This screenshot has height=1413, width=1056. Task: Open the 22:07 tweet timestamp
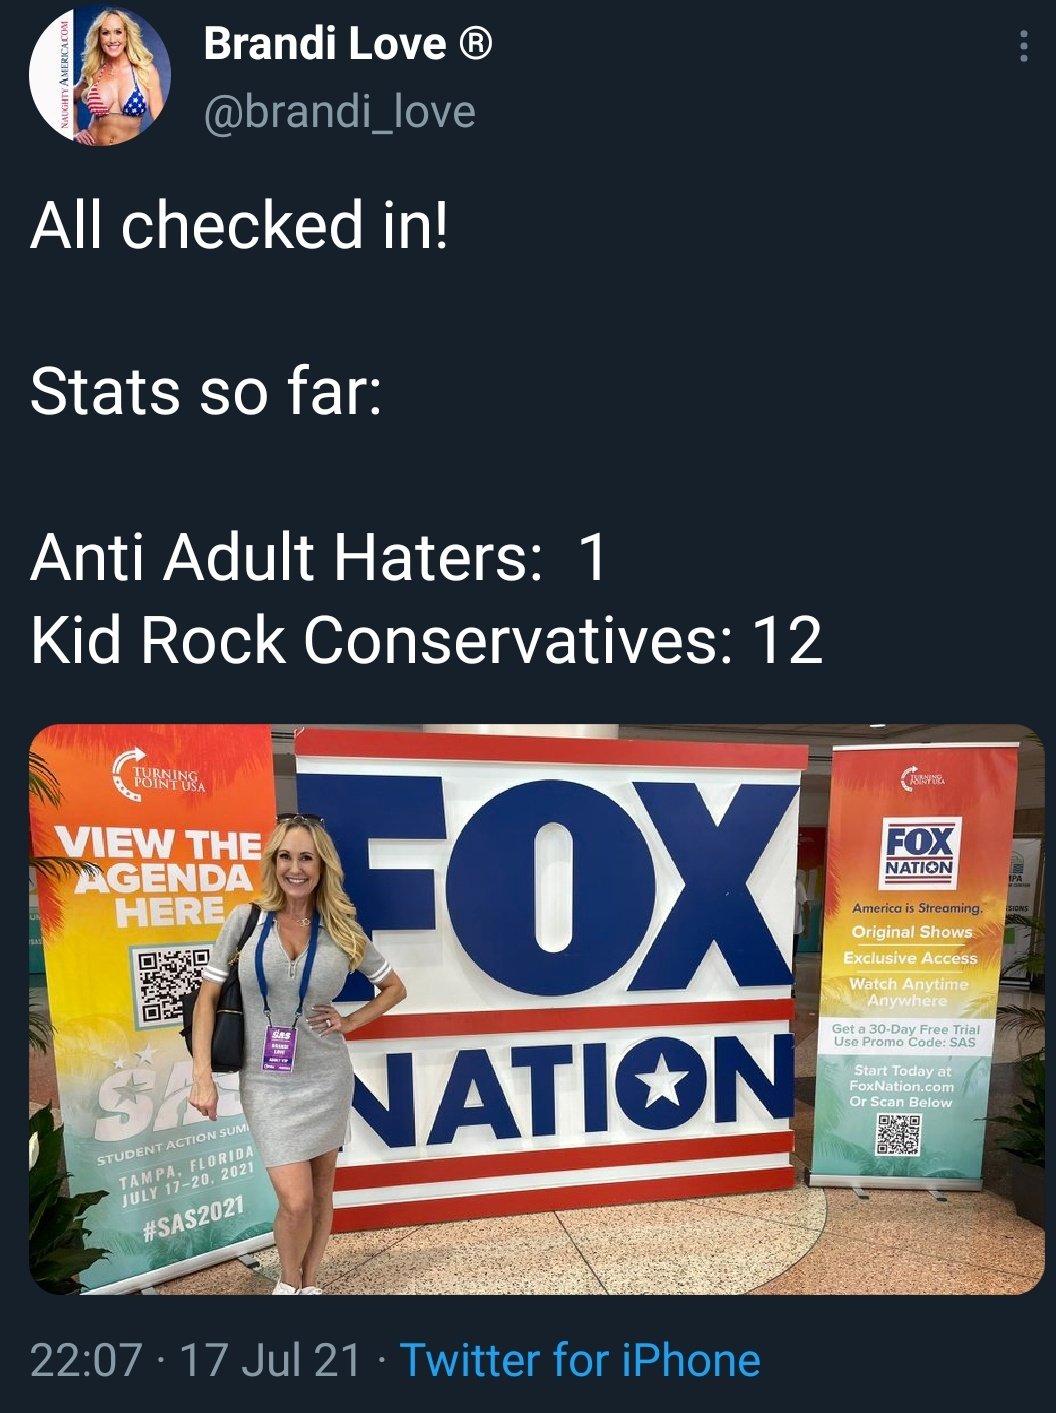click(x=86, y=1360)
